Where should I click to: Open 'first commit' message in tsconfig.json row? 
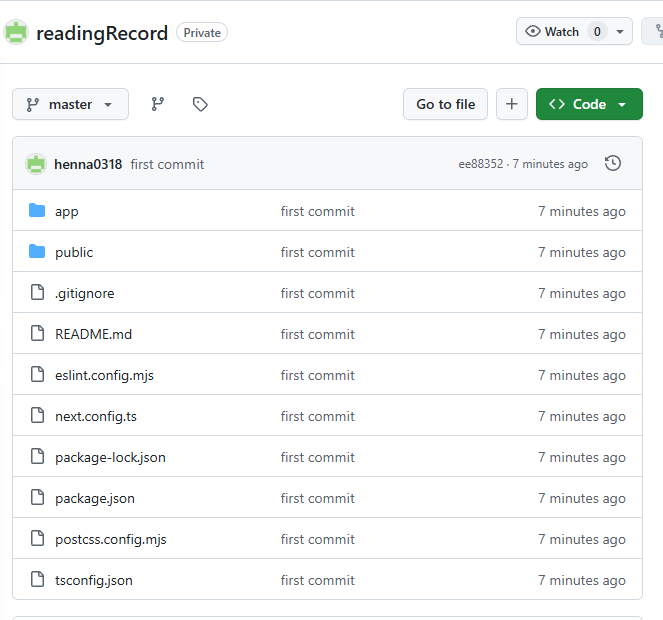tap(318, 581)
